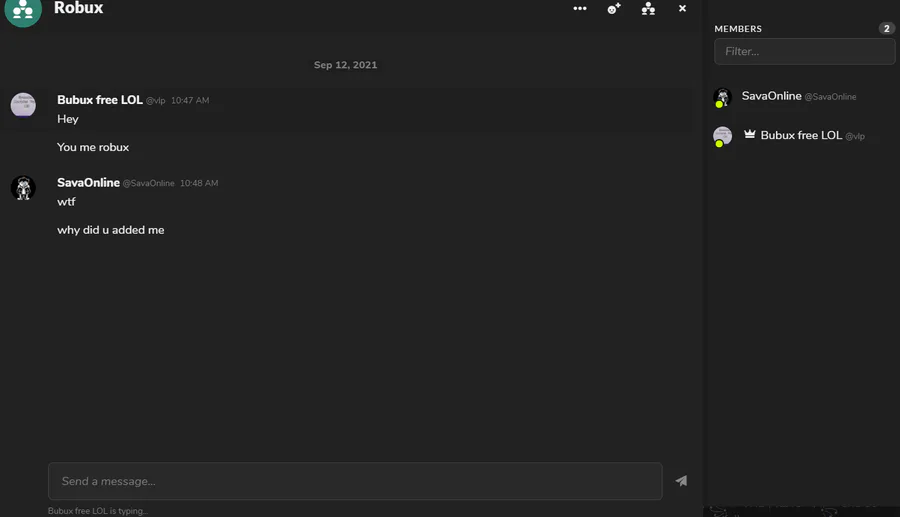Open Bubux free LOL profile from message author
The height and width of the screenshot is (517, 900).
[x=100, y=100]
